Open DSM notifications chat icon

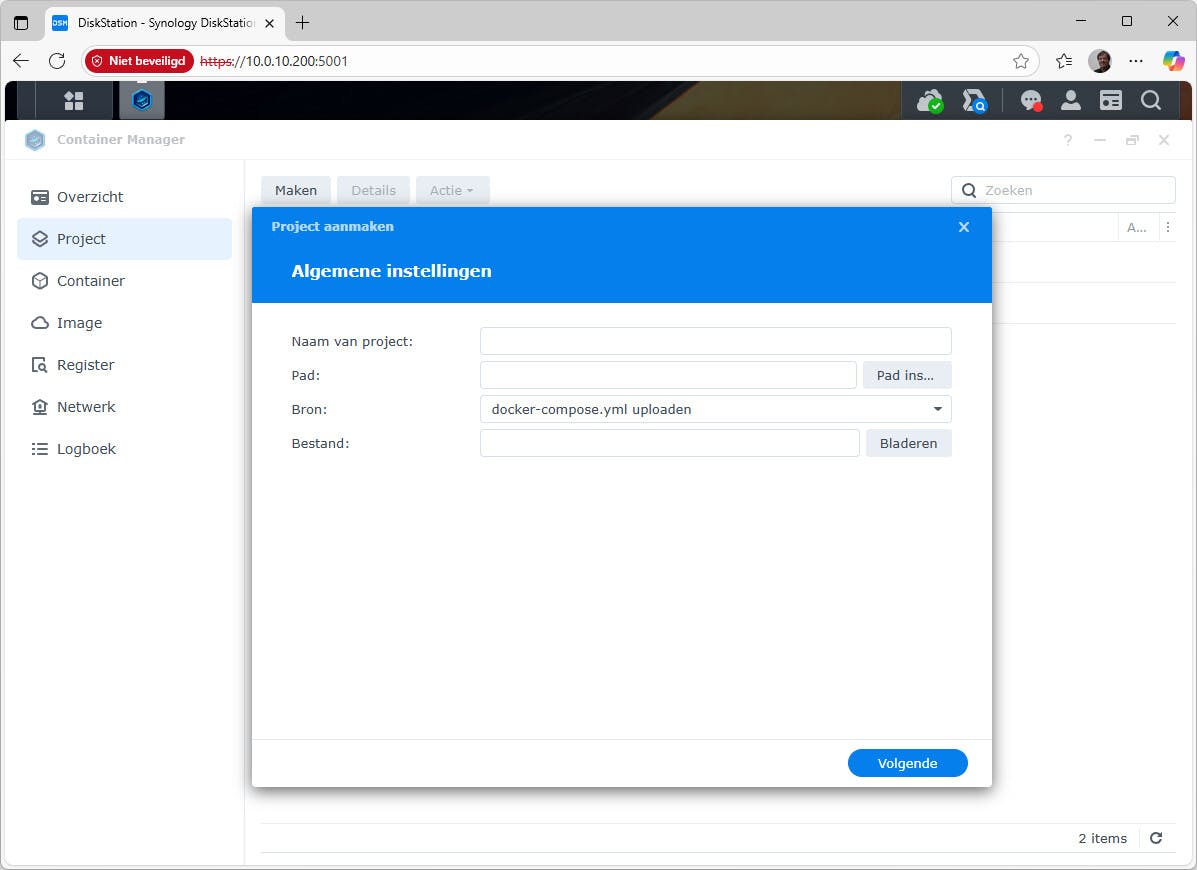[x=1031, y=100]
